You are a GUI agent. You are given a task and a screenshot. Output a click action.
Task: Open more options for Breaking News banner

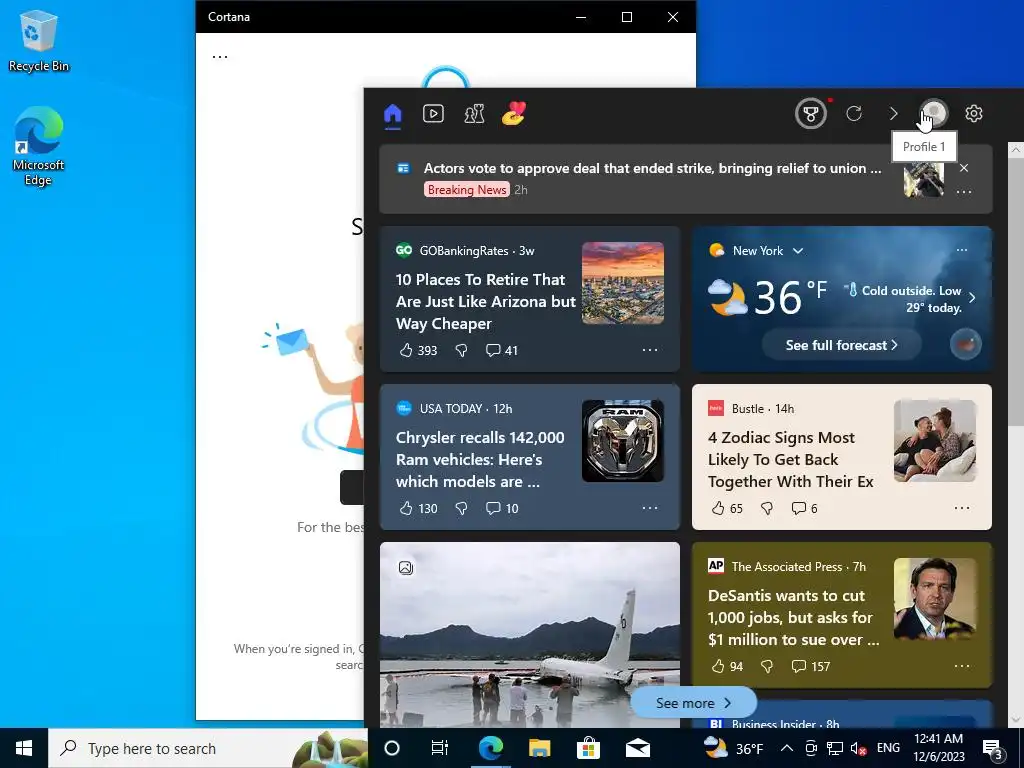(964, 192)
